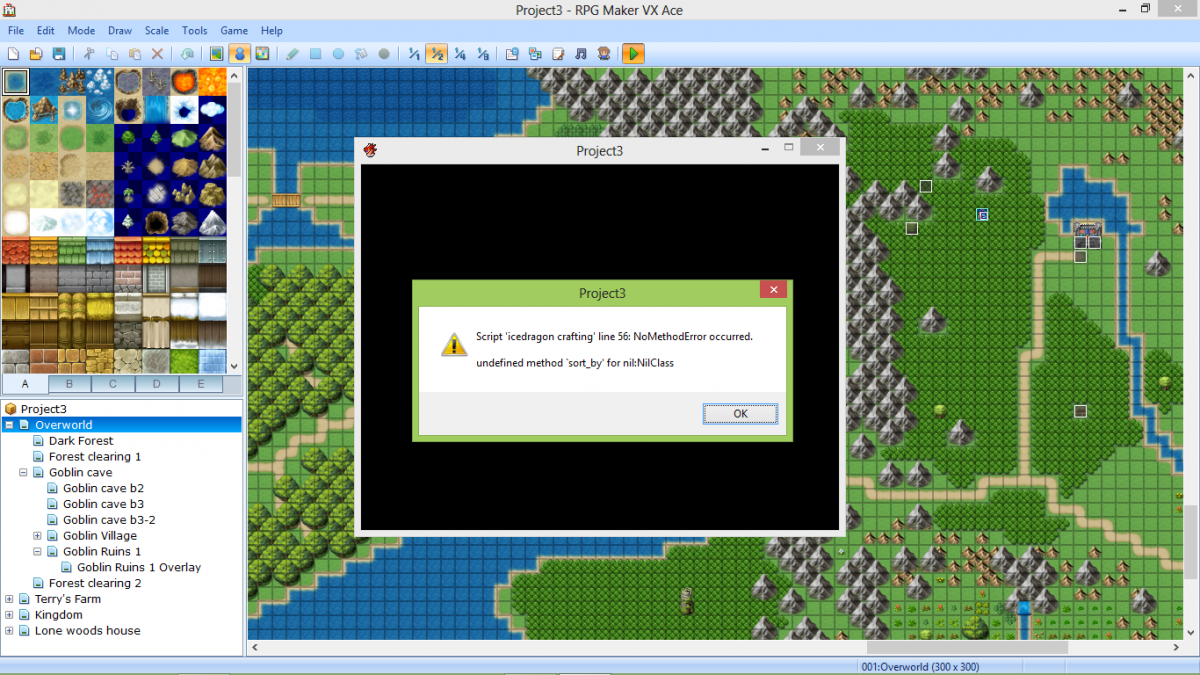Switch to tileset tab C
Screen dimensions: 1200x675
tap(113, 384)
